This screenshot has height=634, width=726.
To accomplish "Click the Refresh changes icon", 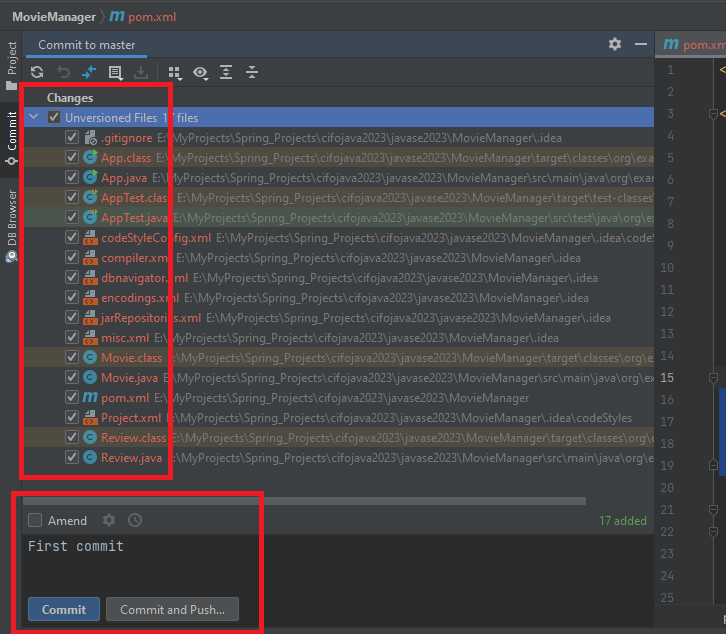I will pyautogui.click(x=37, y=72).
